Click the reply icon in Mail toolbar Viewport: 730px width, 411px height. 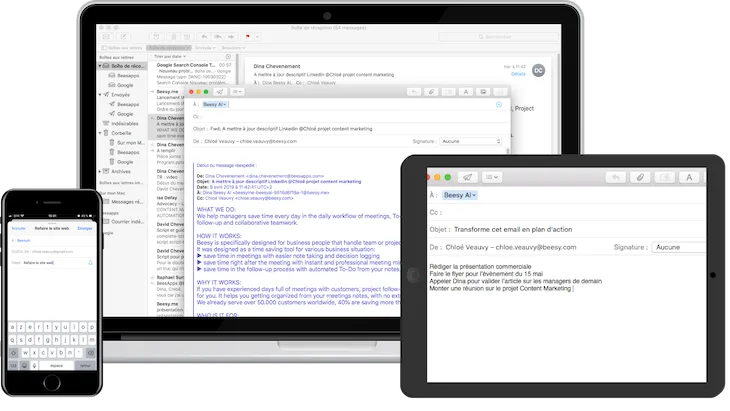click(204, 37)
